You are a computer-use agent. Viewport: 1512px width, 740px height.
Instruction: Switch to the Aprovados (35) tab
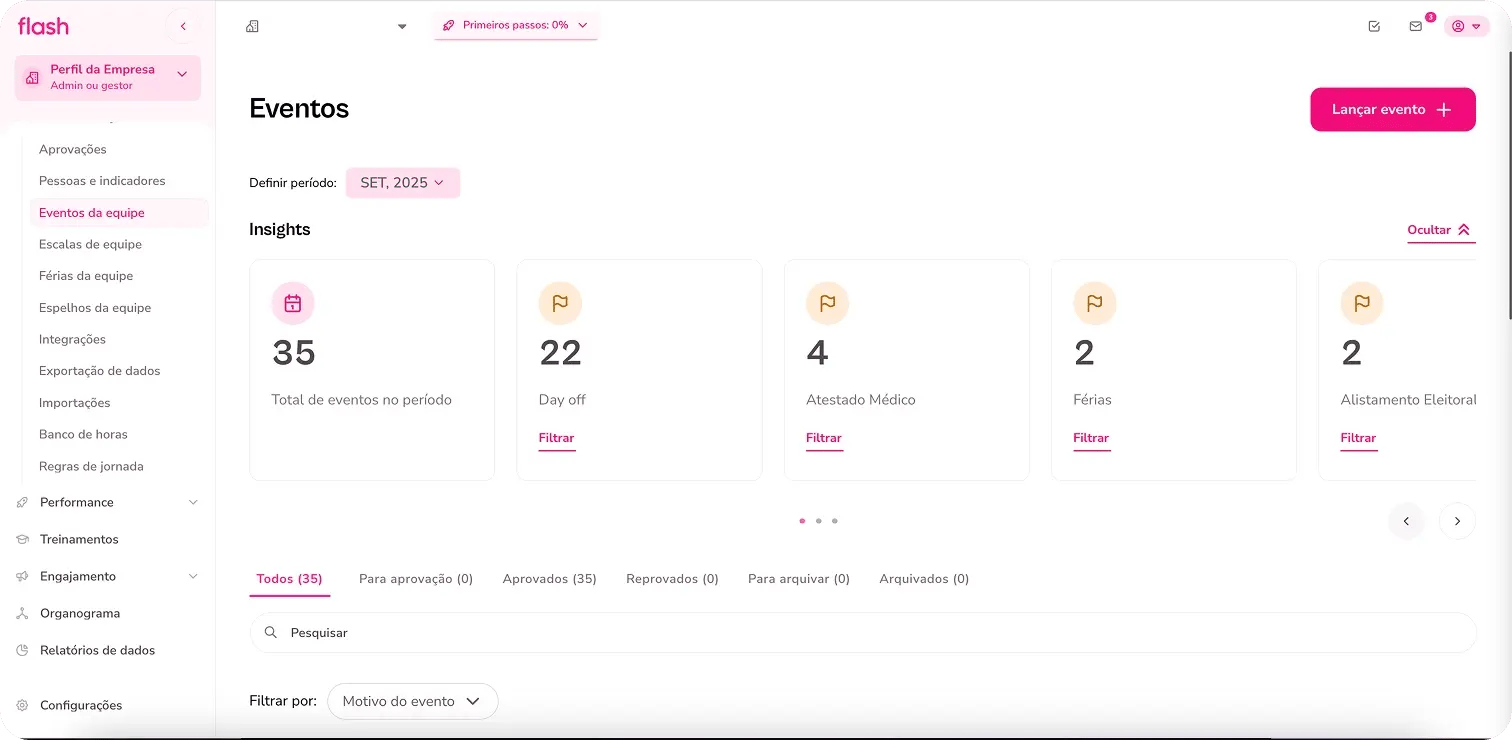coord(549,579)
